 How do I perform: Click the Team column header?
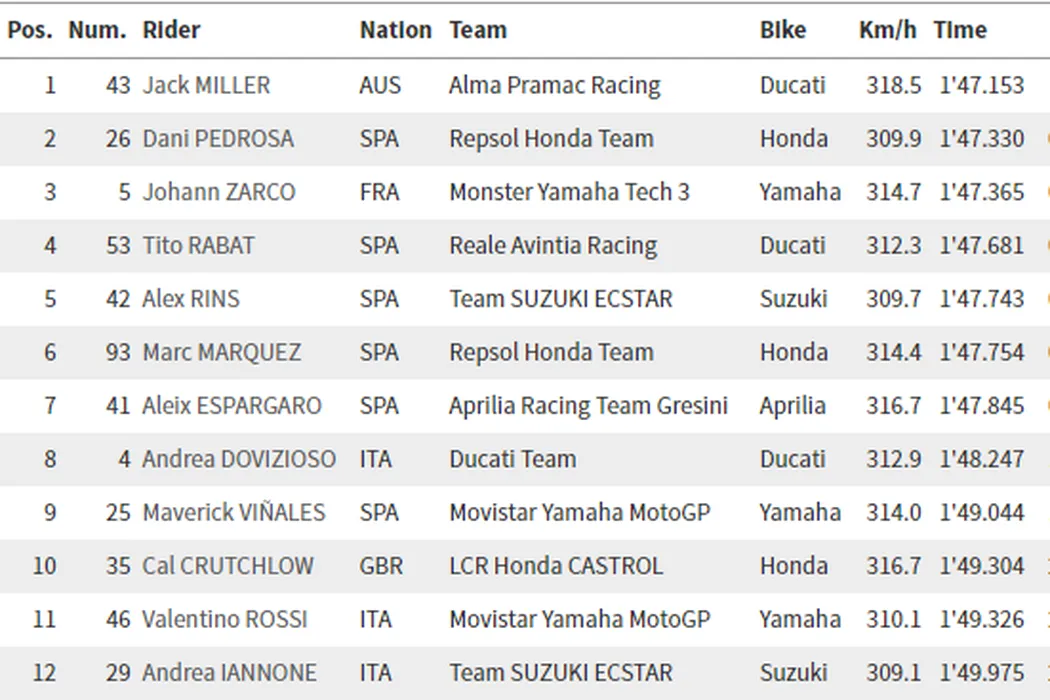coord(478,30)
